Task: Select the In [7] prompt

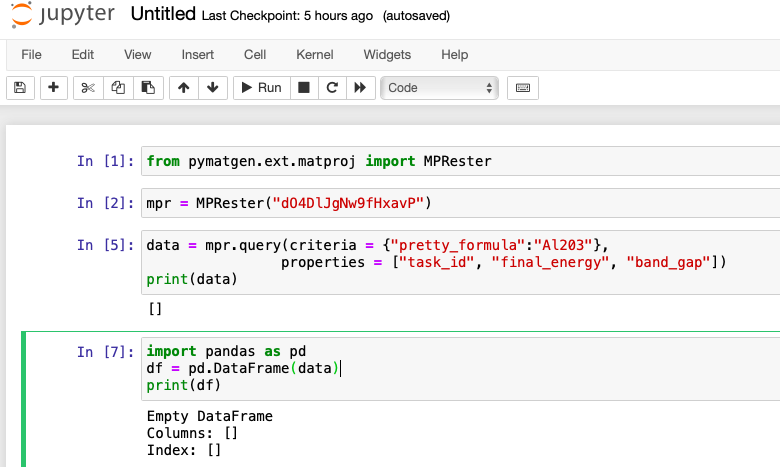Action: pos(105,352)
